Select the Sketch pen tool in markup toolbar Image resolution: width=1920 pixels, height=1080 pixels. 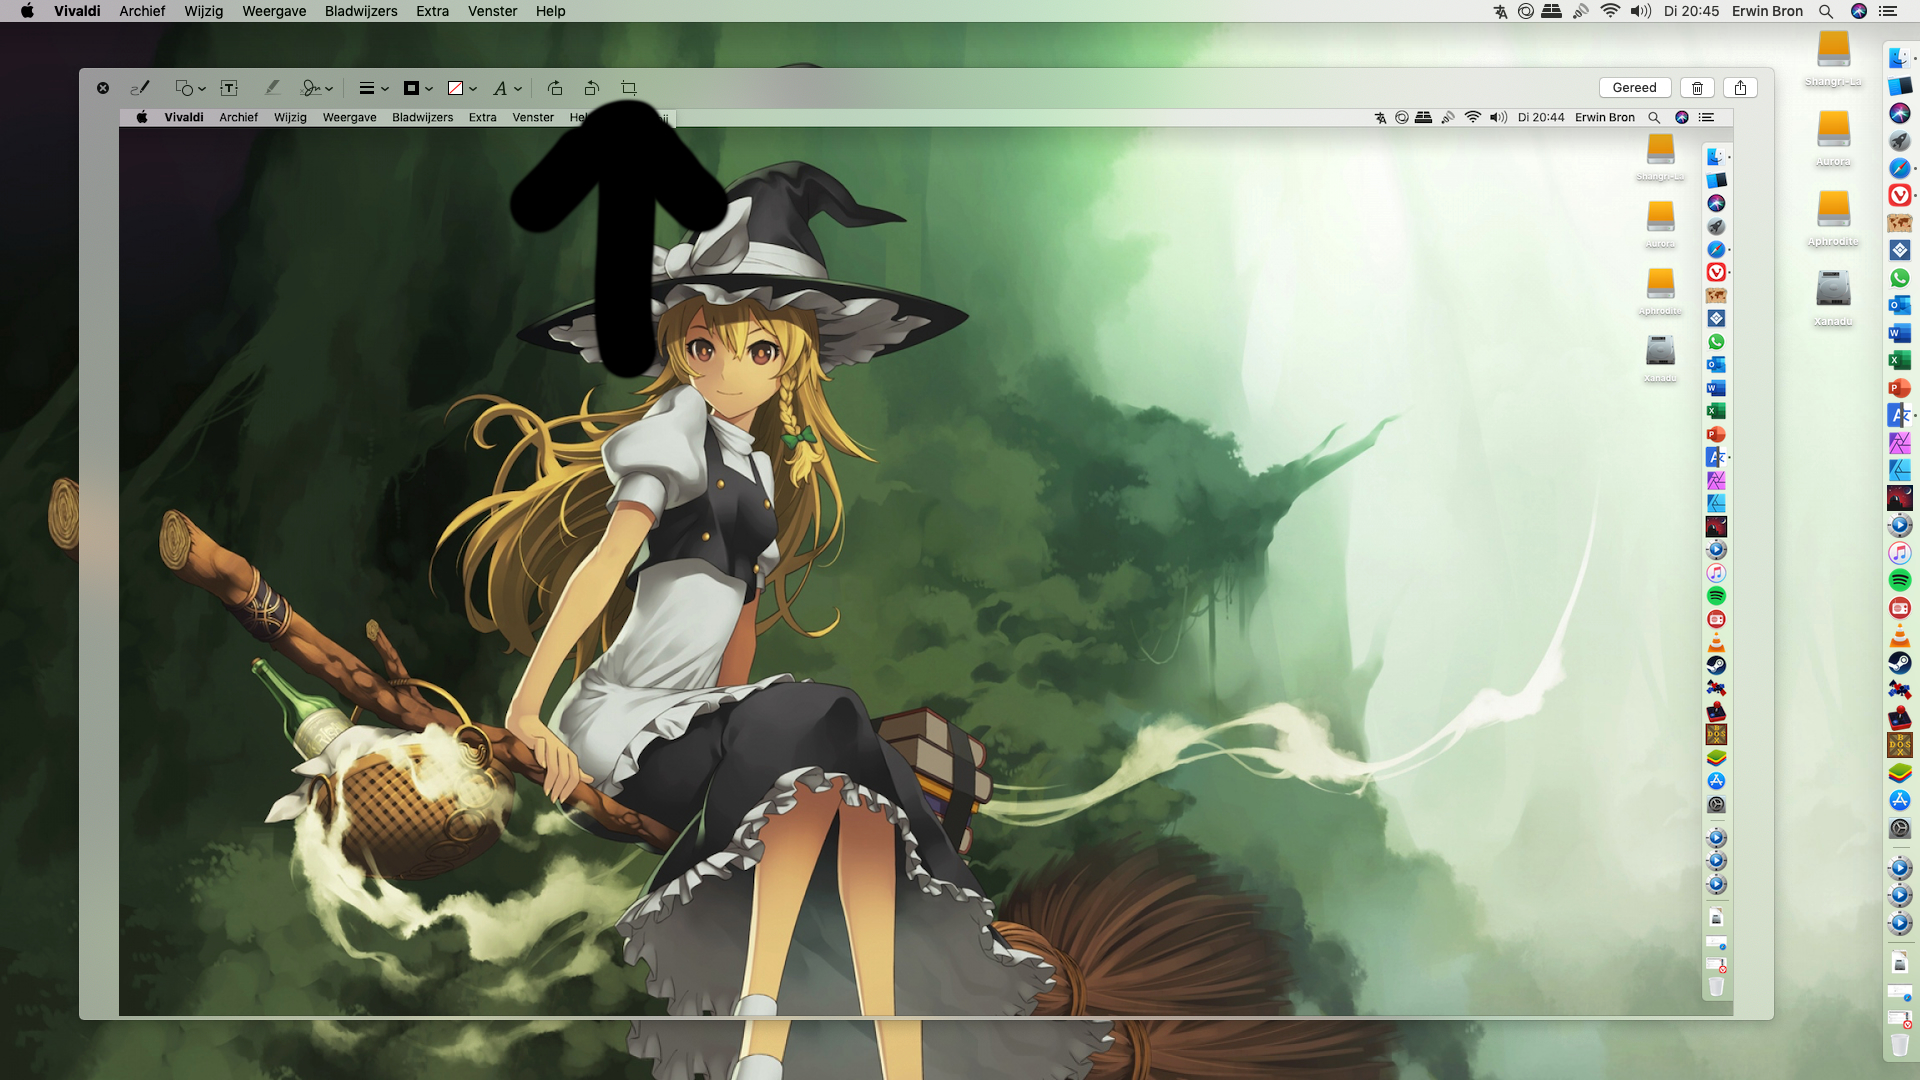click(140, 88)
